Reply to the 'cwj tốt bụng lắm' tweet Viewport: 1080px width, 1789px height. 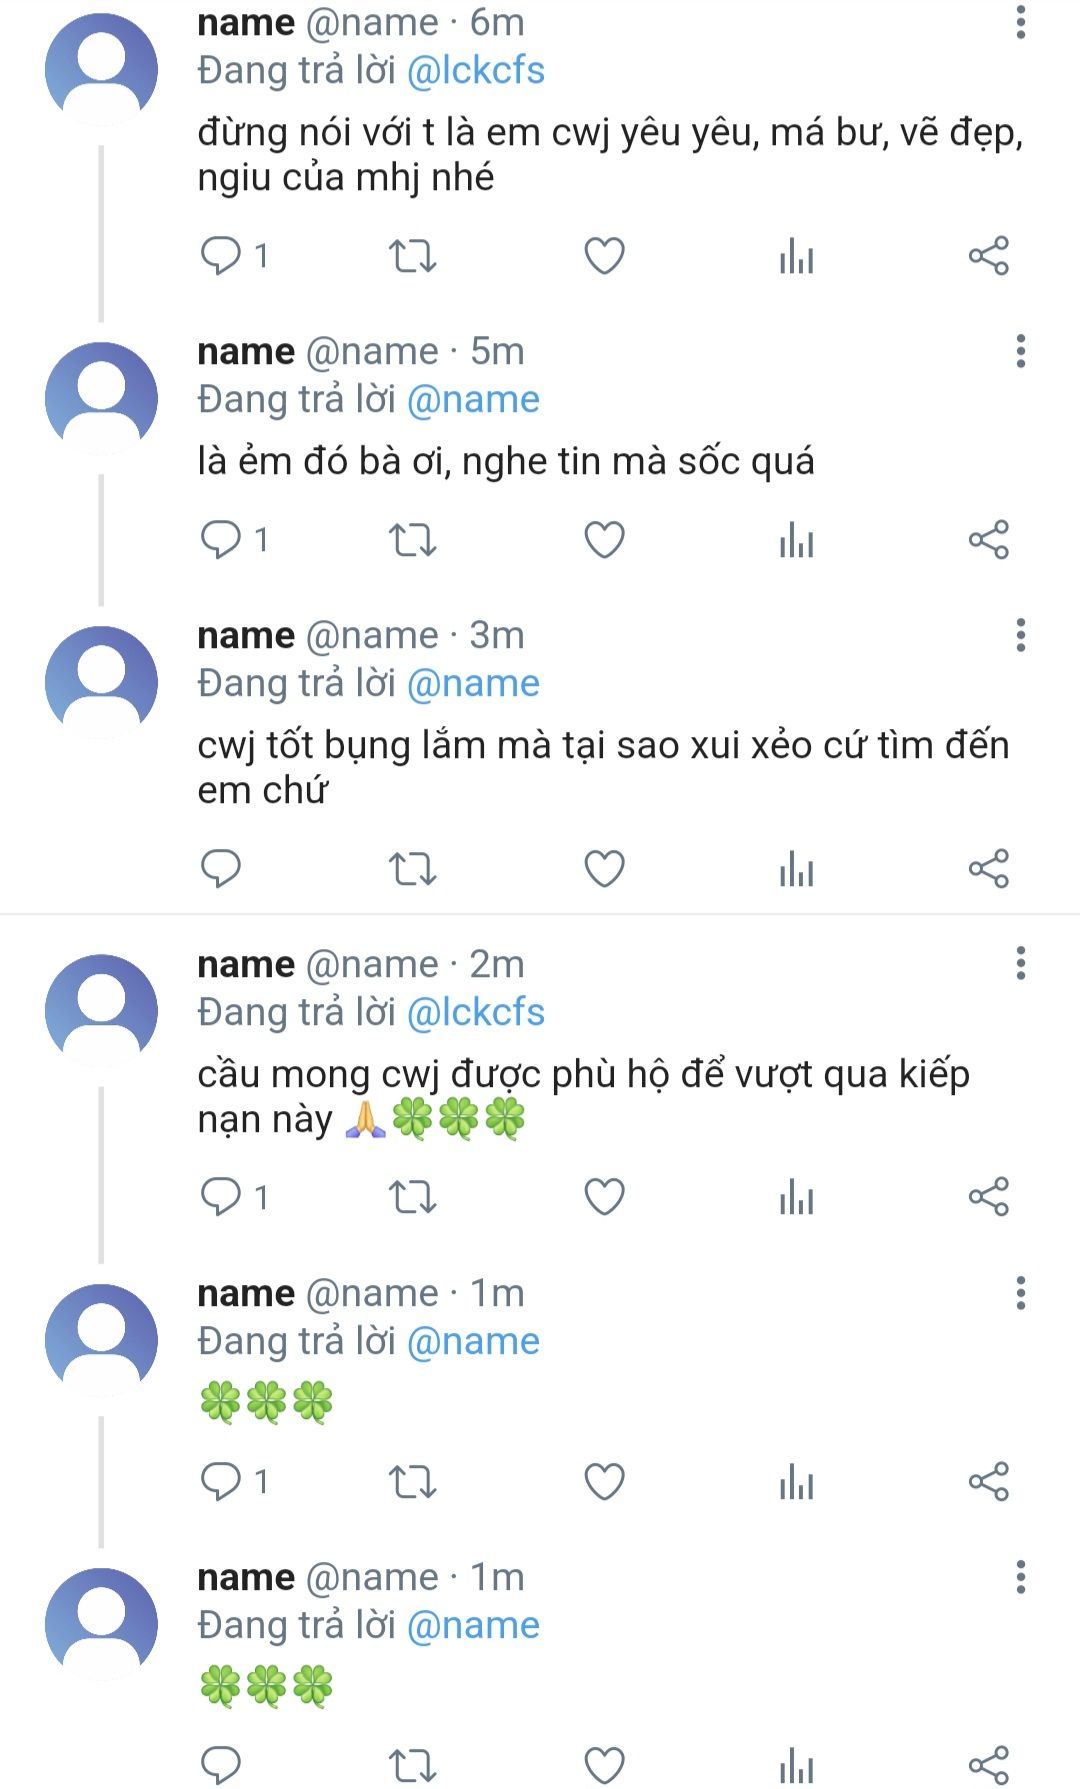[221, 868]
